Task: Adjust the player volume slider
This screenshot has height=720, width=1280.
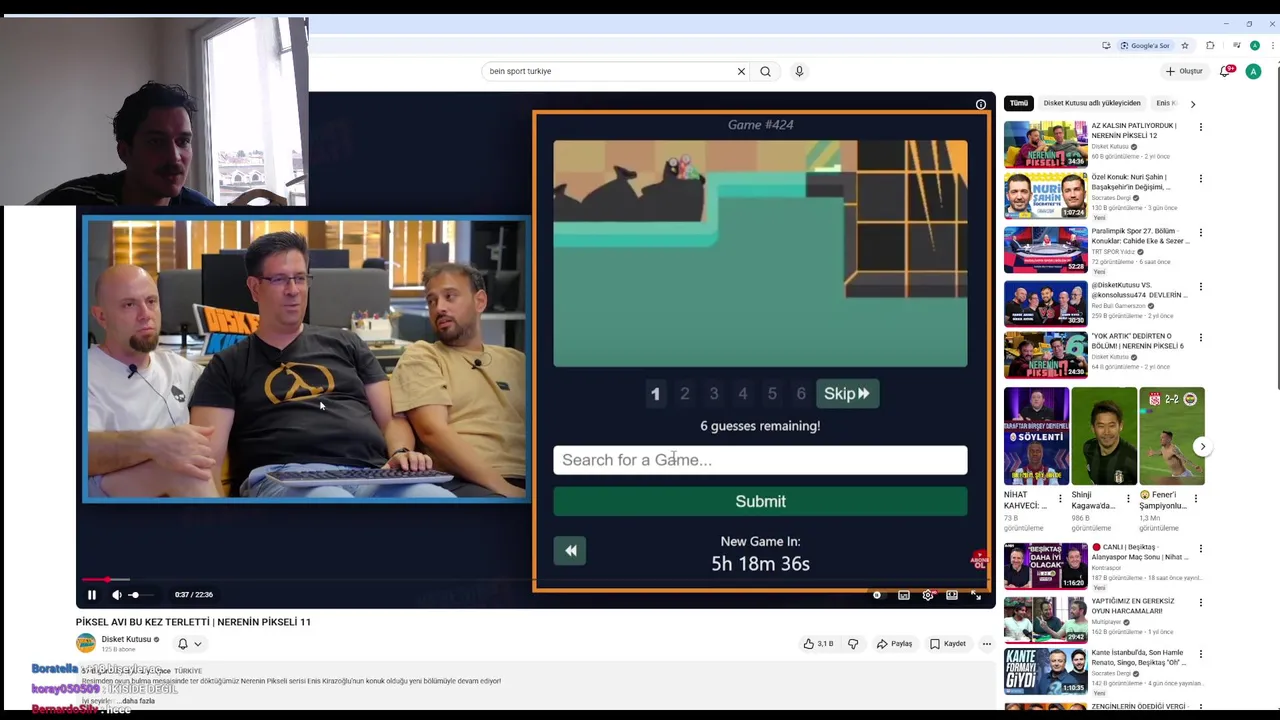Action: [x=141, y=595]
